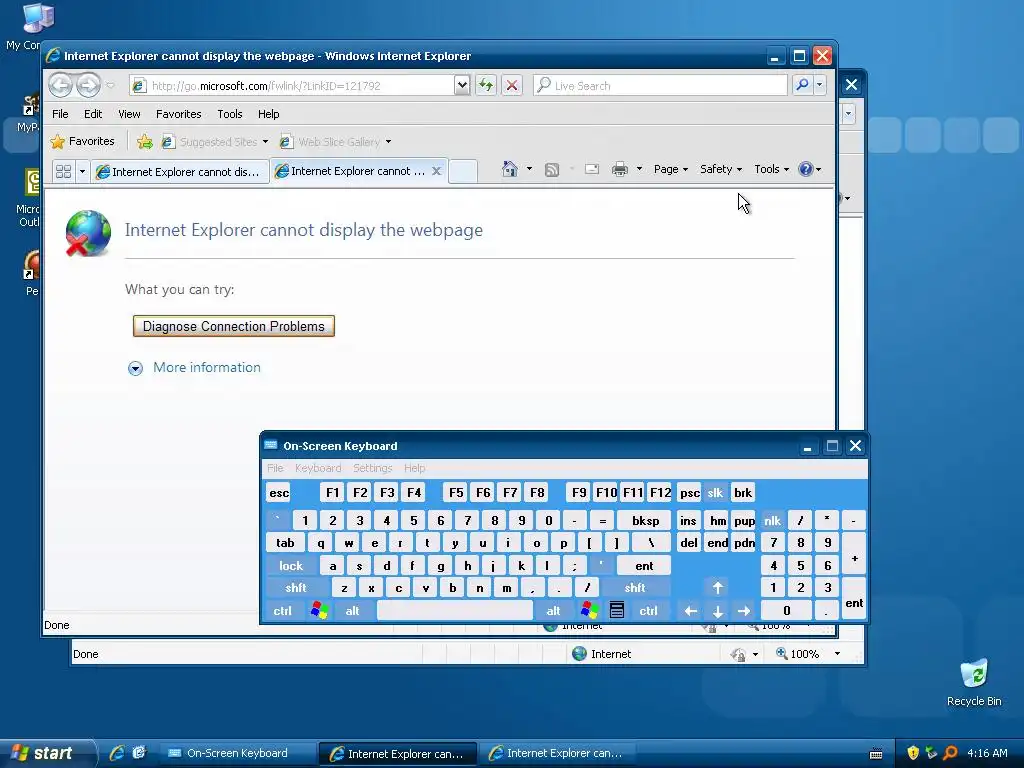
Task: Open a new blank tab
Action: 463,172
